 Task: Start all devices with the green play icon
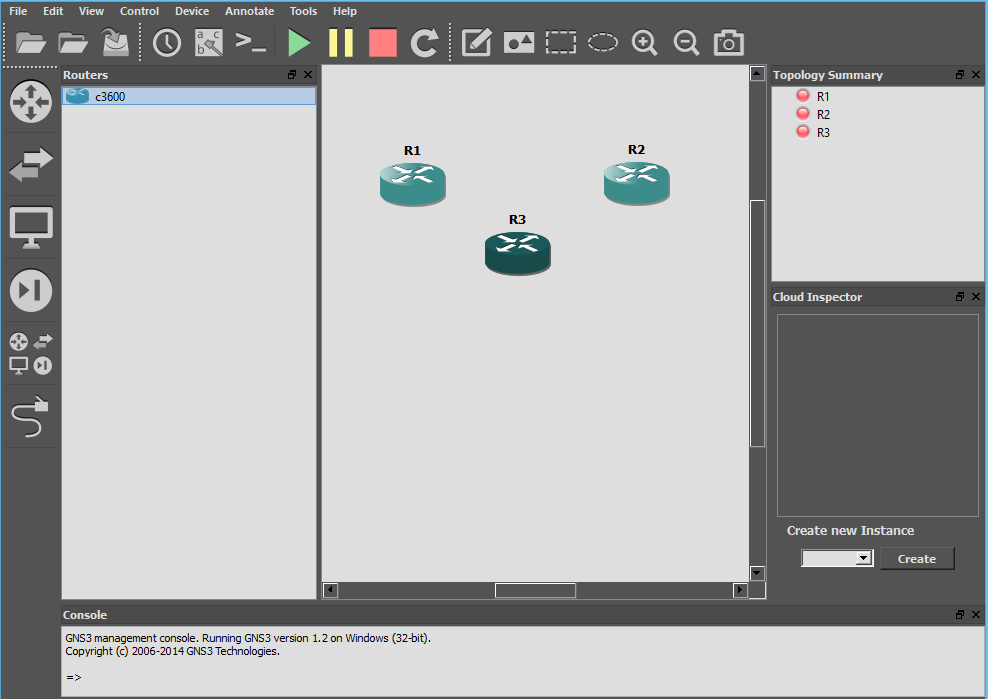298,42
